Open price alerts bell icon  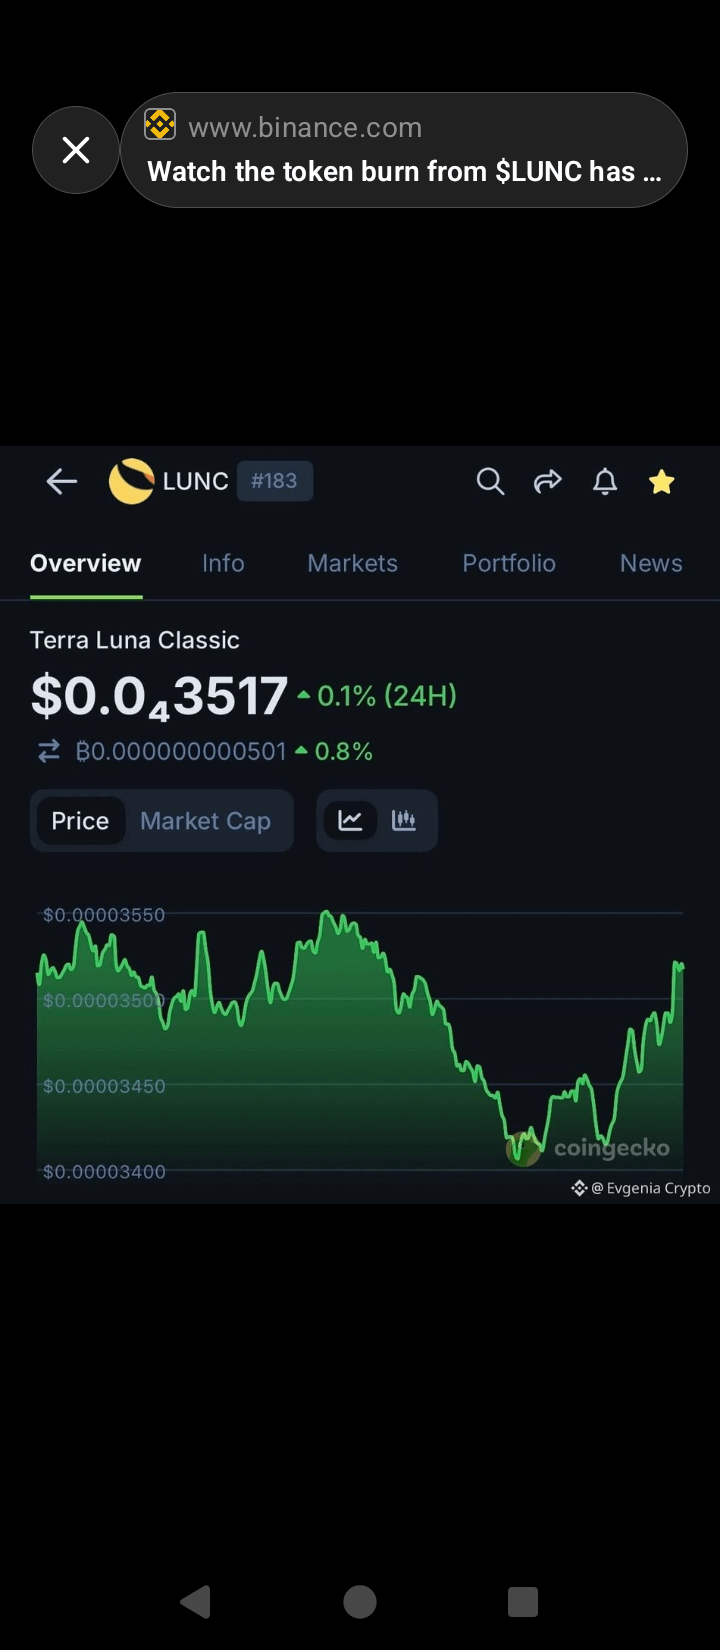coord(605,482)
